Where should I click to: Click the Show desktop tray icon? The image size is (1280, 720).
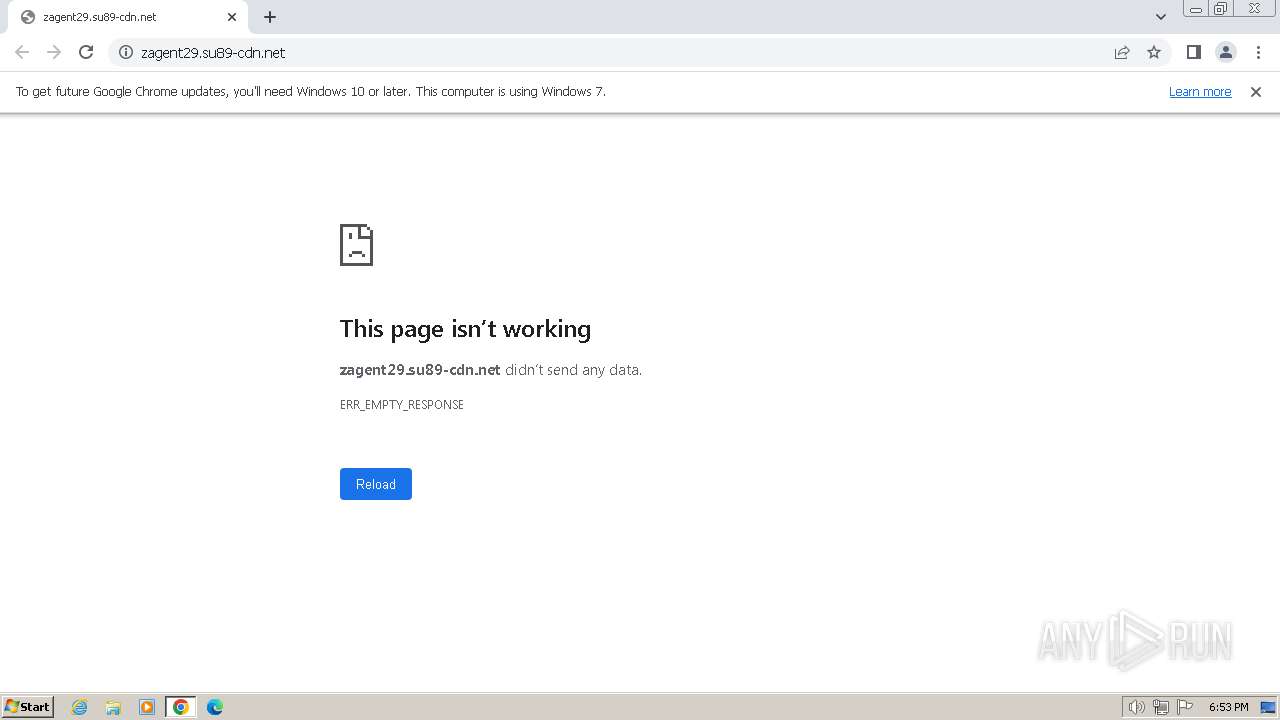click(x=1268, y=707)
